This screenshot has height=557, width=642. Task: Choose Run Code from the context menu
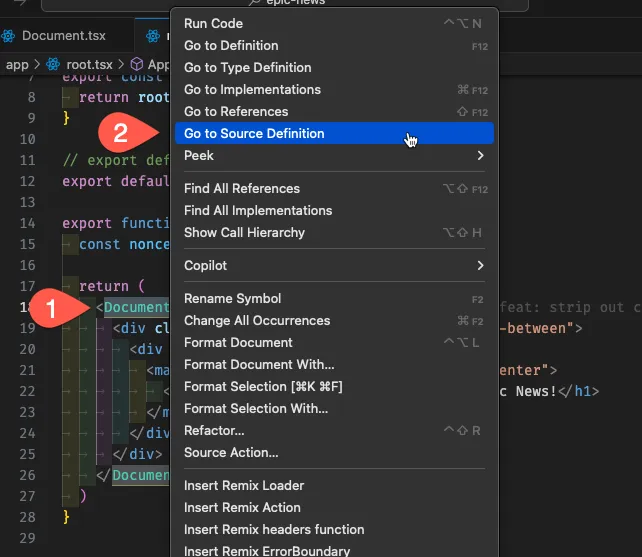coord(334,23)
